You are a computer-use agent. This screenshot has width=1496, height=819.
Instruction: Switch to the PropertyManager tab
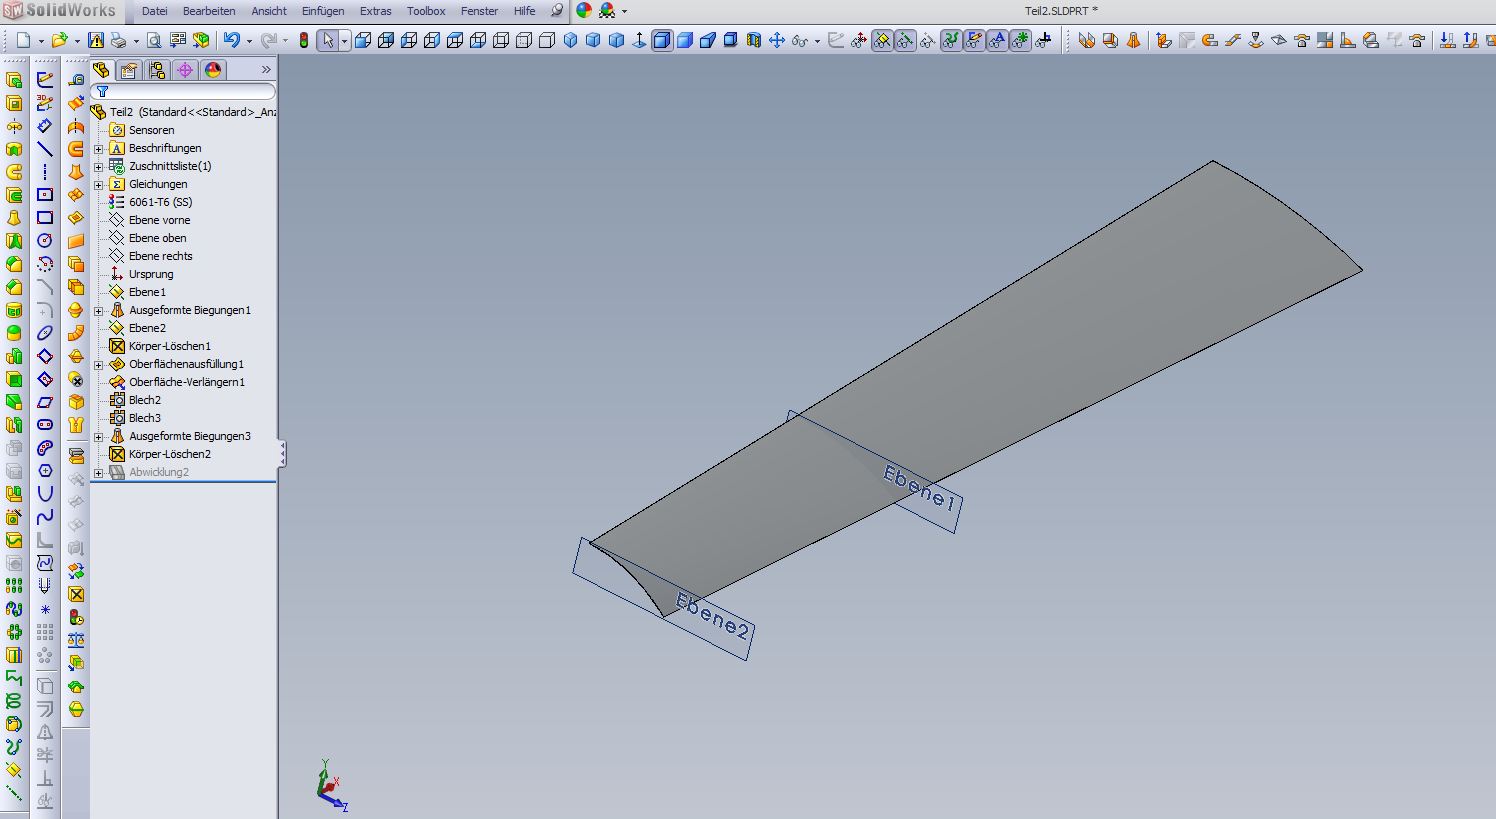[129, 70]
